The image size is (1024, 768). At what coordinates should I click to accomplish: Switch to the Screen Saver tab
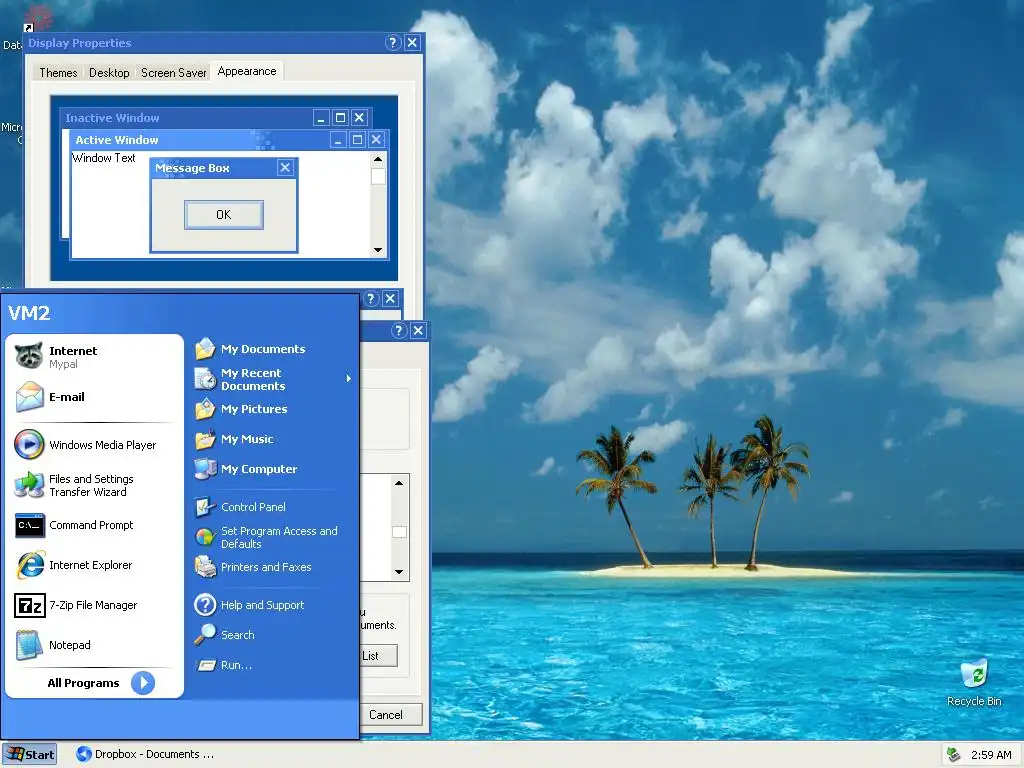click(x=174, y=72)
